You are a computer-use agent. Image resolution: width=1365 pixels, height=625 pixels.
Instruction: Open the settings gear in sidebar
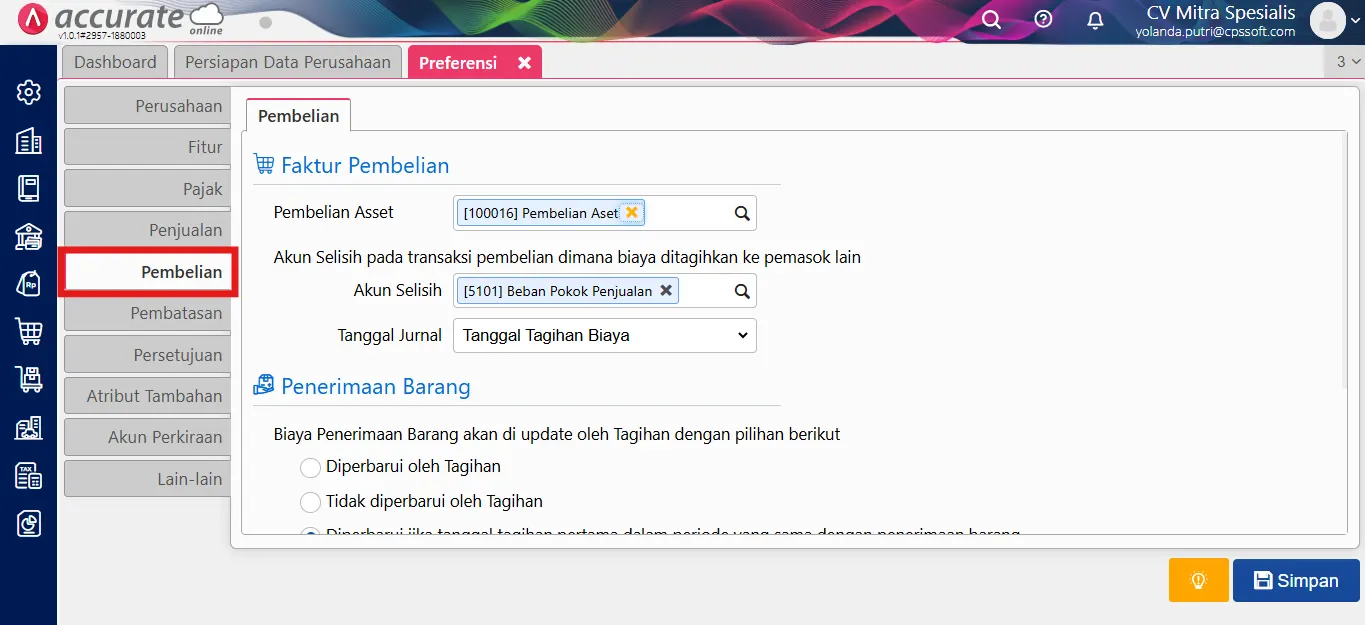pyautogui.click(x=29, y=93)
